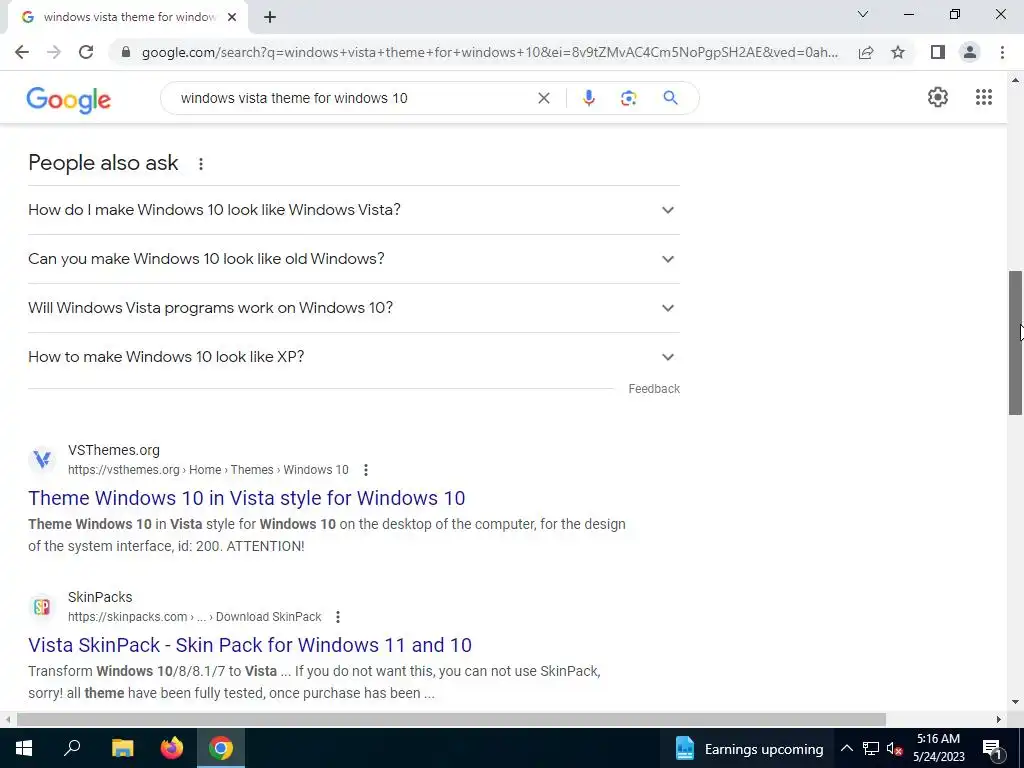This screenshot has width=1024, height=768.
Task: Click the VSThemes.org site favicon
Action: click(42, 460)
